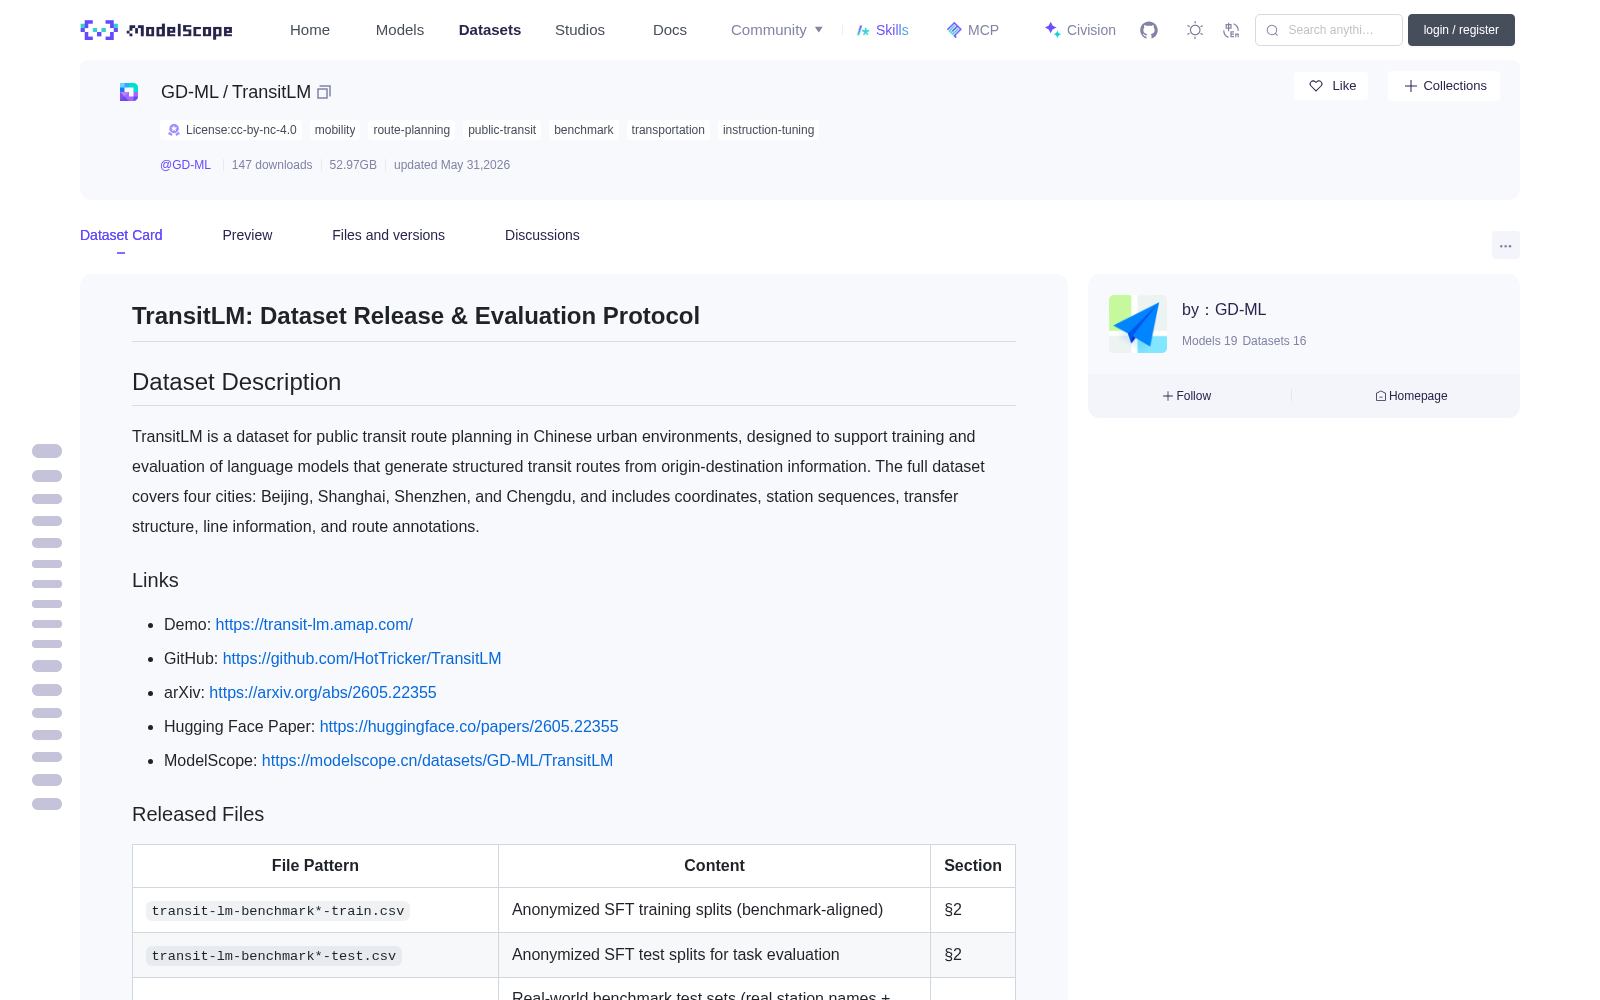
Task: Open the GitHub icon link in header
Action: click(1149, 30)
